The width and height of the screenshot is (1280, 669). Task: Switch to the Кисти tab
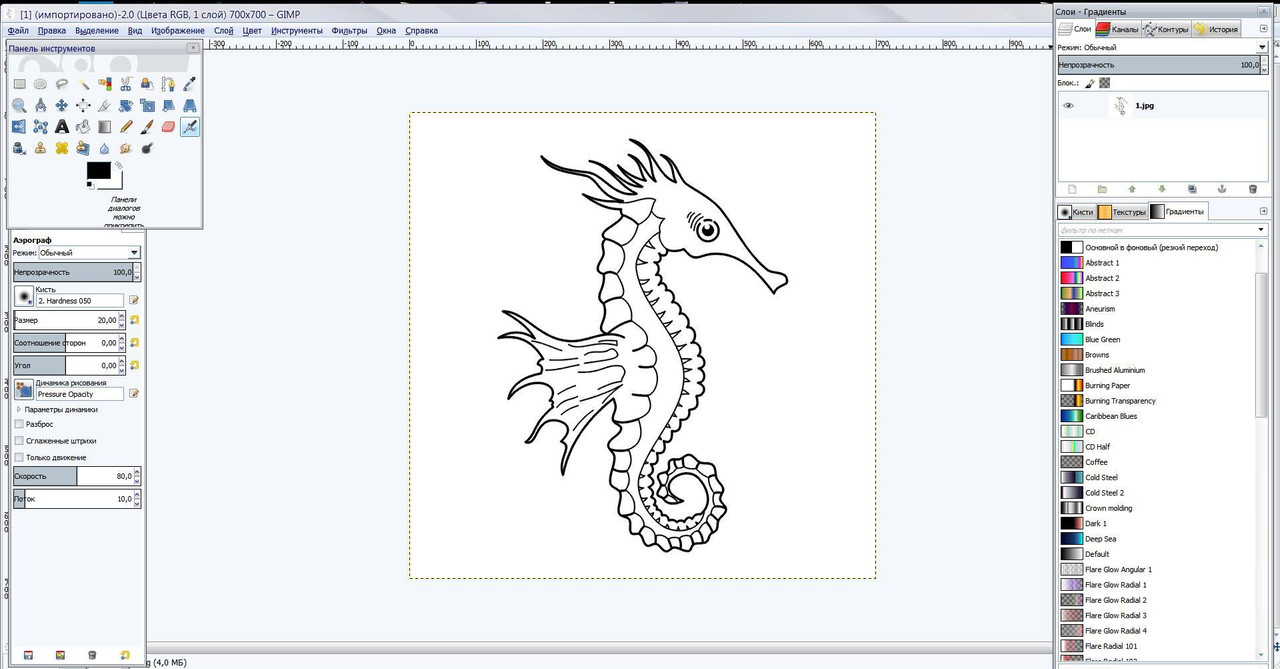[x=1076, y=212]
